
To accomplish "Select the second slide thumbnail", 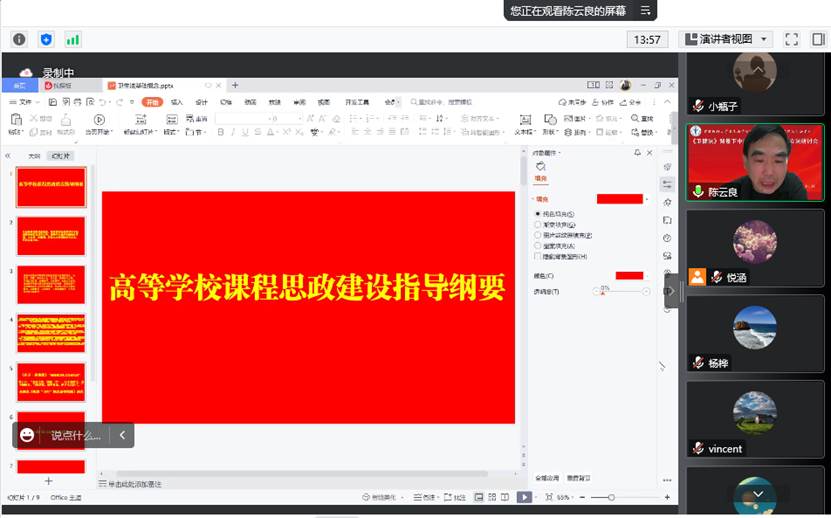I will (51, 236).
